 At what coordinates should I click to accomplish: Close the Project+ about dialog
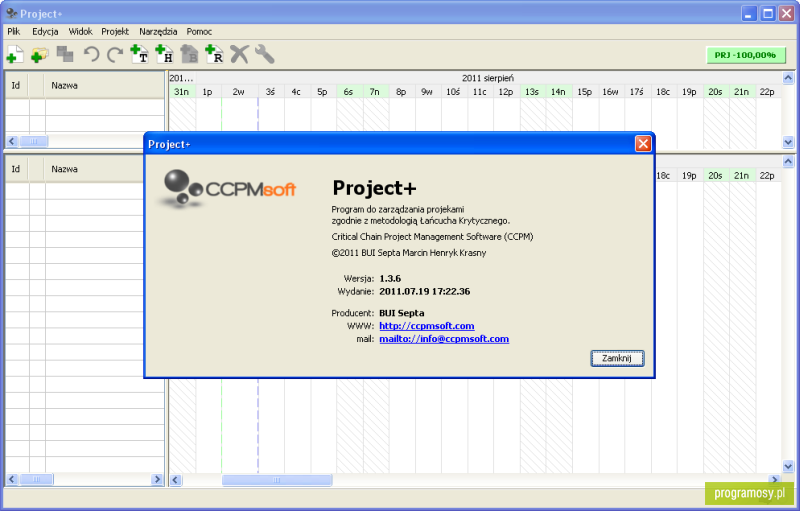[643, 144]
